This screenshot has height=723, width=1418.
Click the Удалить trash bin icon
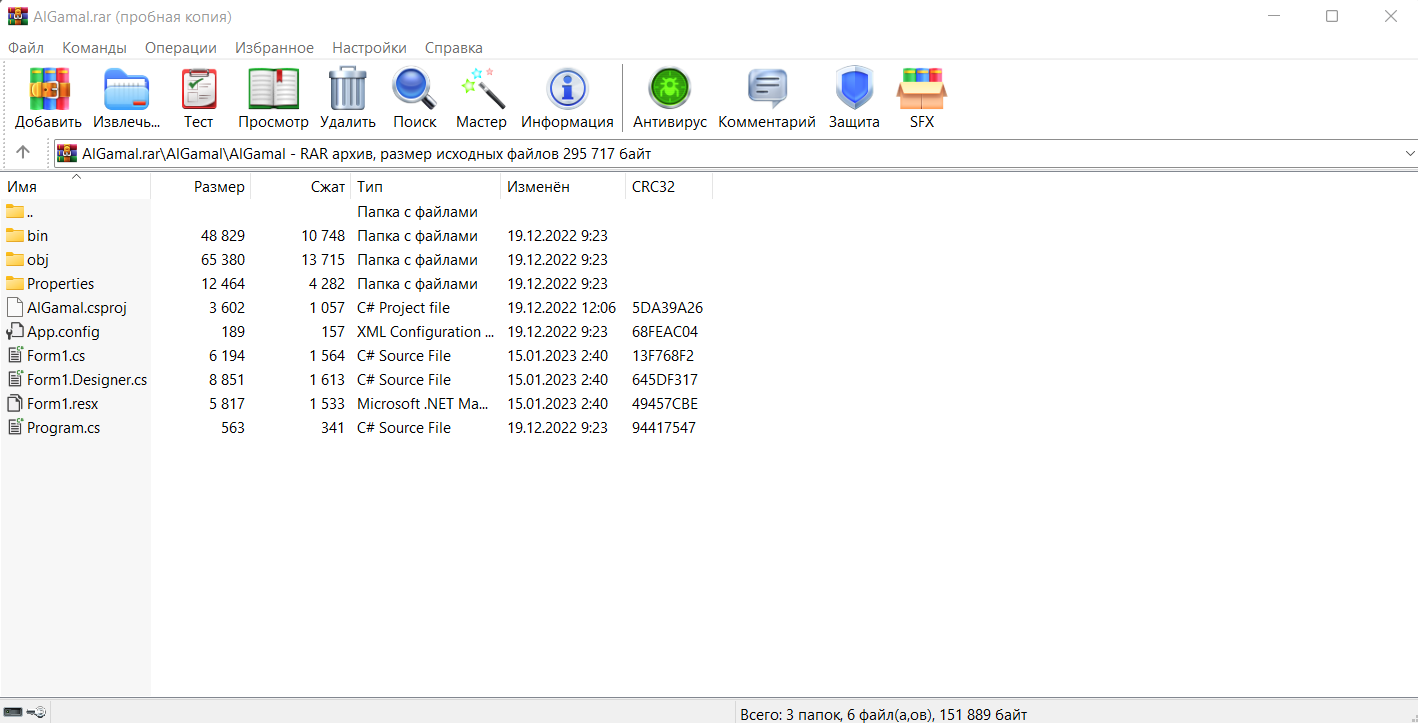pyautogui.click(x=347, y=90)
